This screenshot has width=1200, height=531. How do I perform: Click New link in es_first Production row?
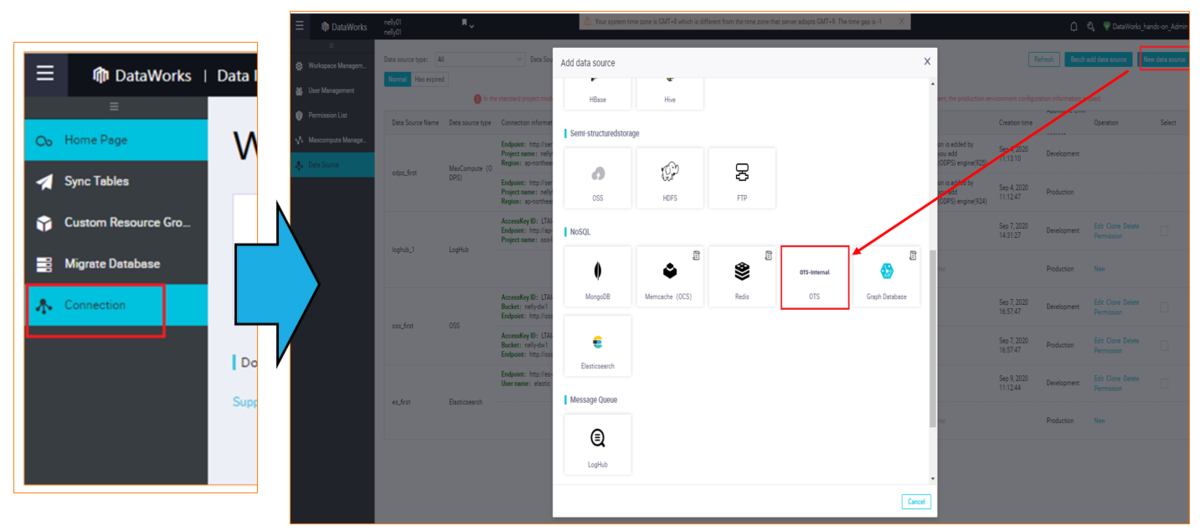1100,421
